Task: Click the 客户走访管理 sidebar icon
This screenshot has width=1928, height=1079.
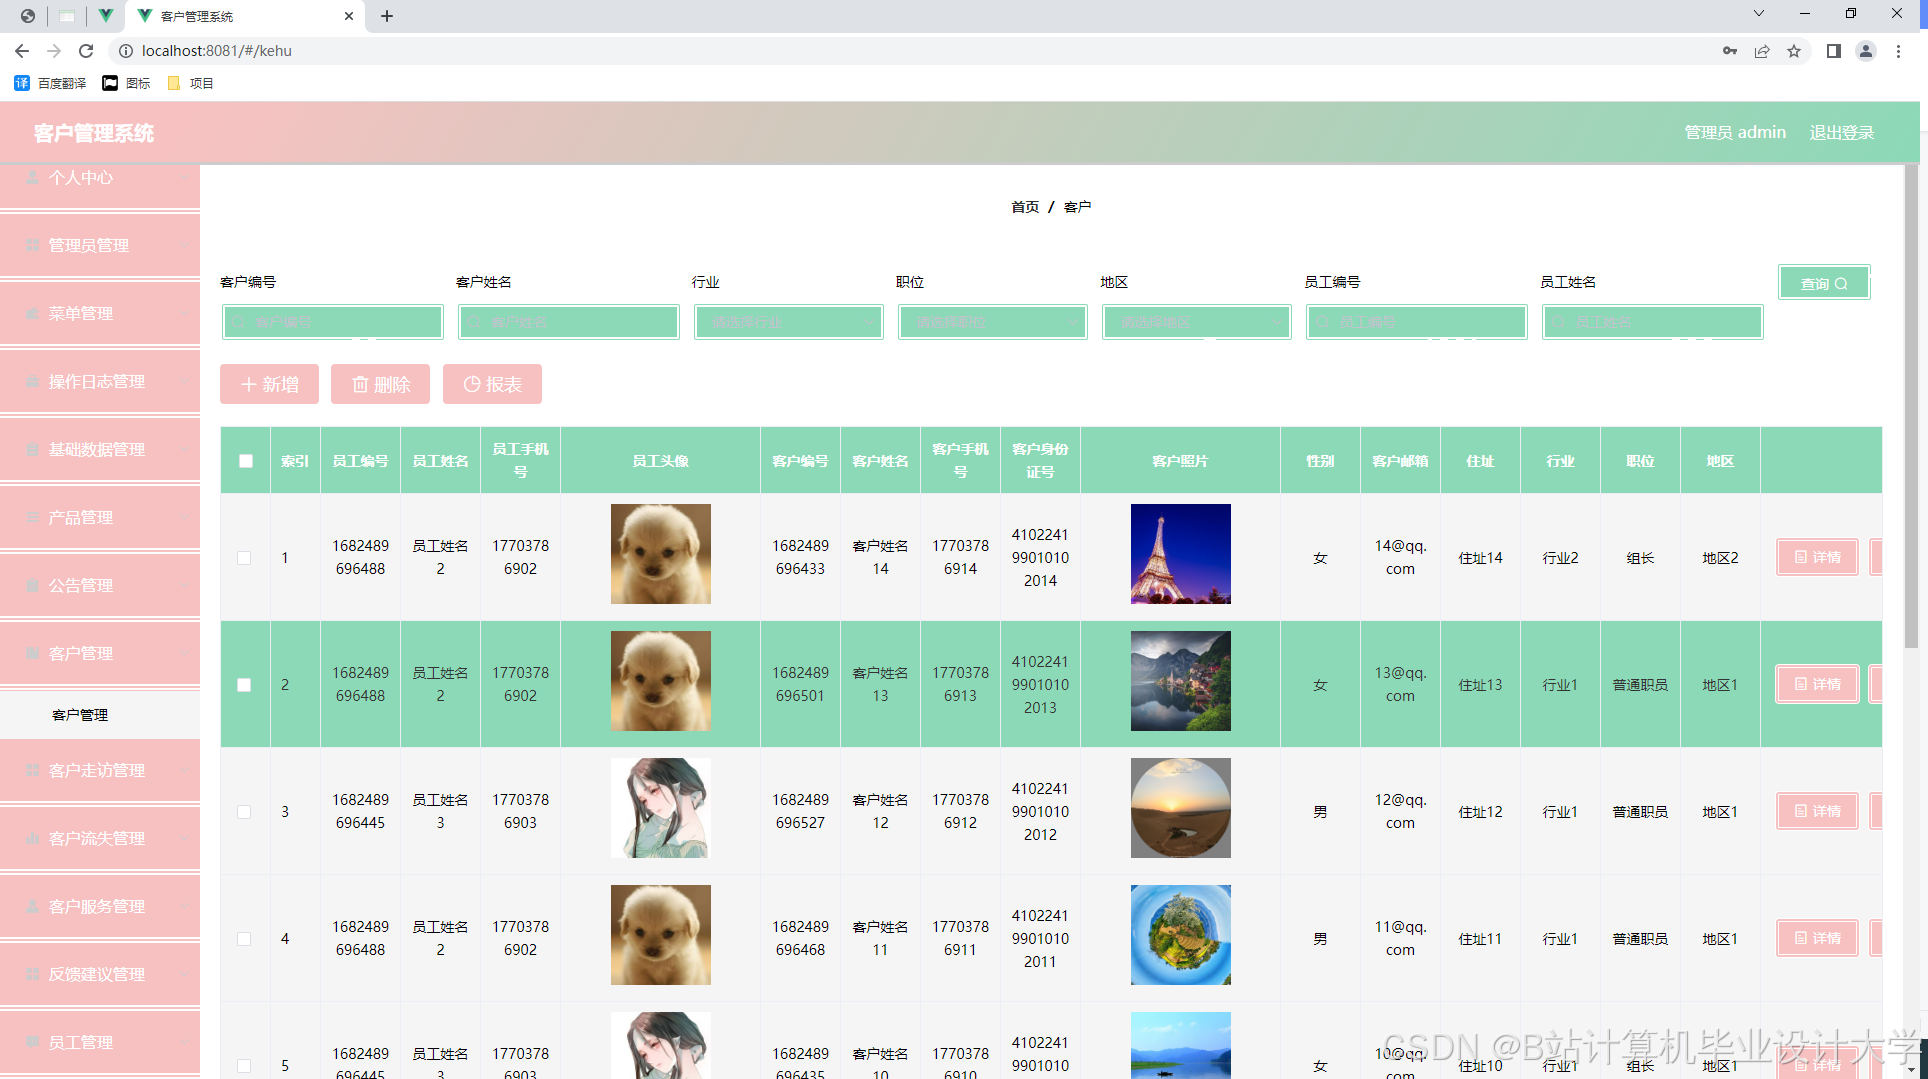Action: click(33, 771)
